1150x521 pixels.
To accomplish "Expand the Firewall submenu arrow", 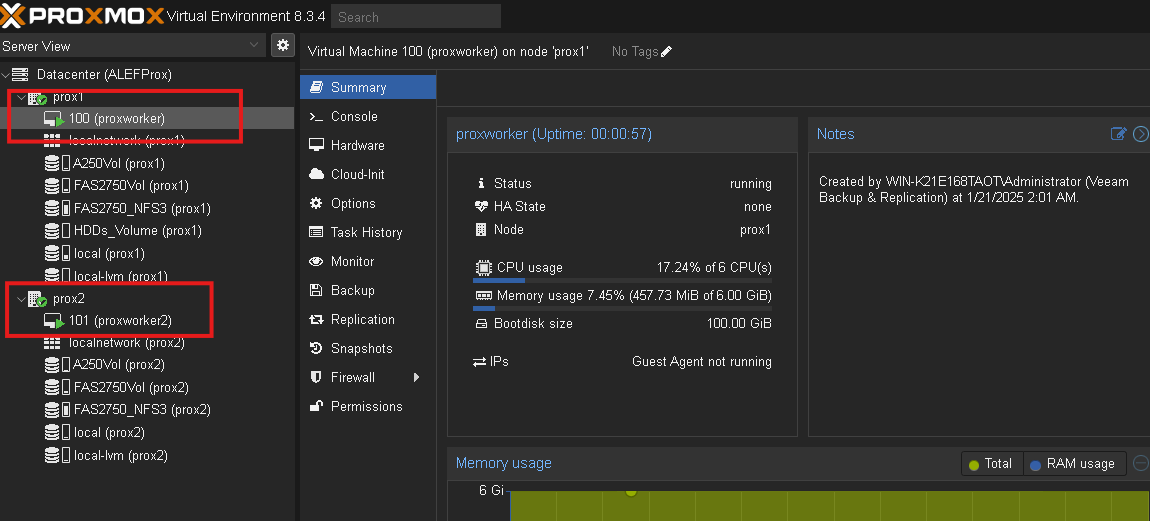I will pos(417,377).
